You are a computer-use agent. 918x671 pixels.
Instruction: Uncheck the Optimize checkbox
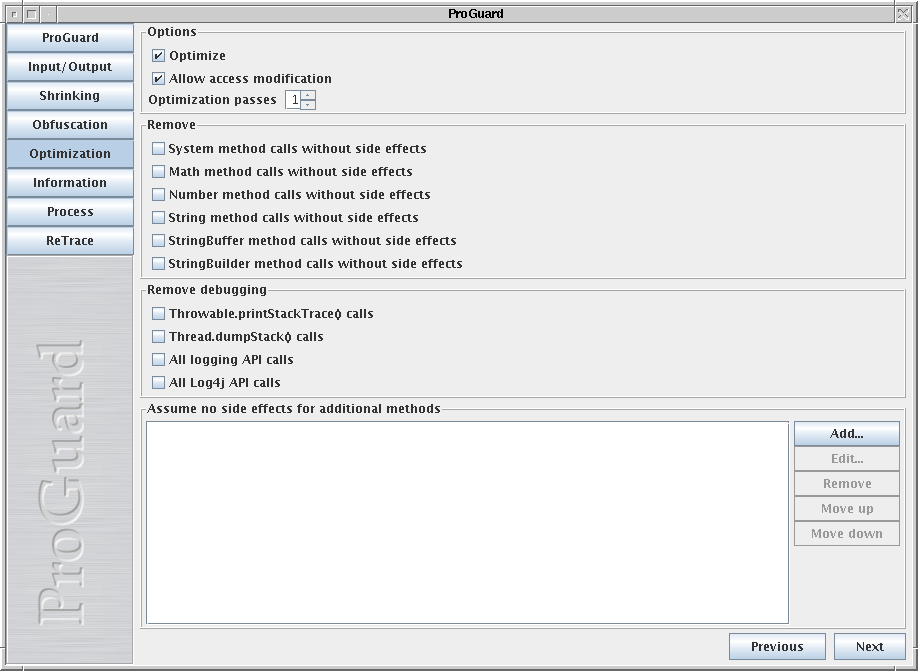(x=158, y=56)
